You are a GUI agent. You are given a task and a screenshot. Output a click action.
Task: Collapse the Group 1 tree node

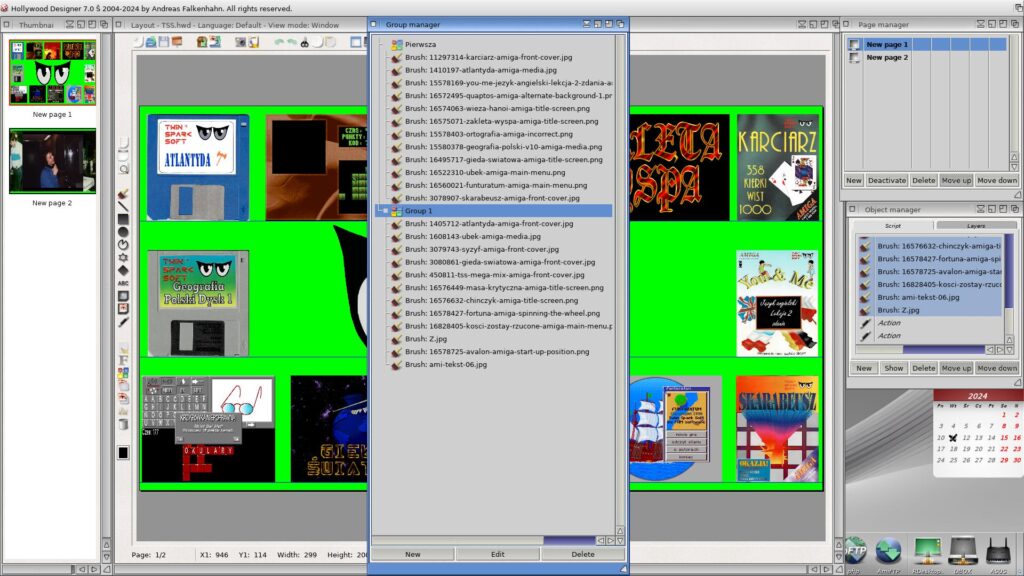click(384, 211)
